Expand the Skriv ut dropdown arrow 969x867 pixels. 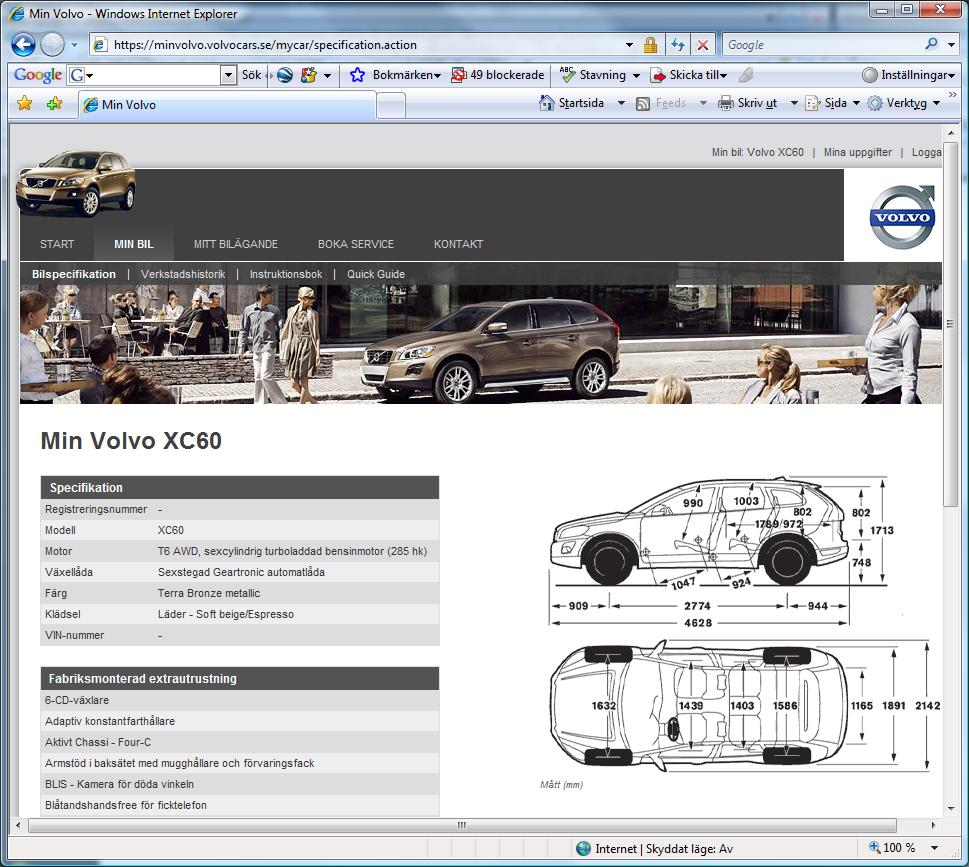[x=793, y=103]
